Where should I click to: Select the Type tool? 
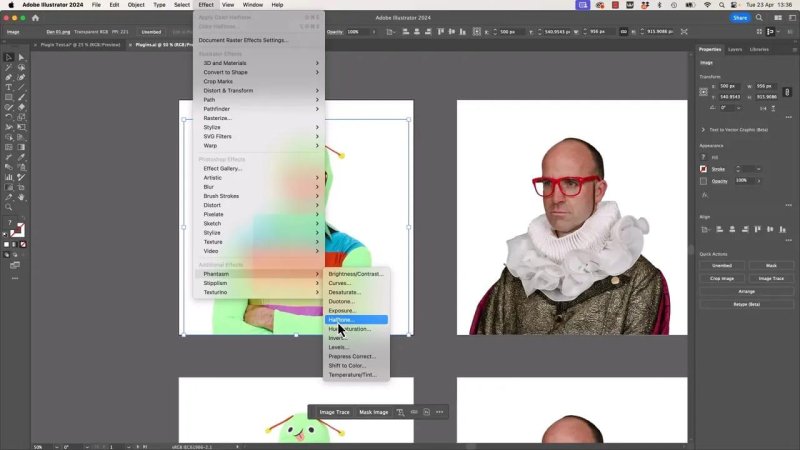pyautogui.click(x=9, y=87)
